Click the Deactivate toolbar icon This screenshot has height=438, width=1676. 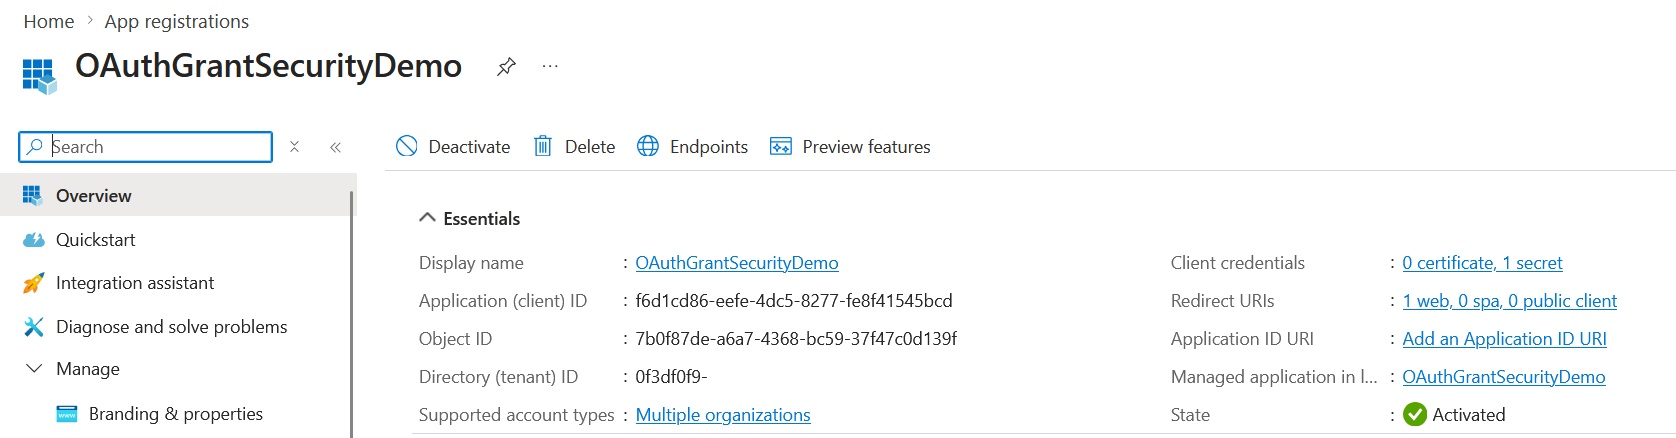[x=407, y=147]
